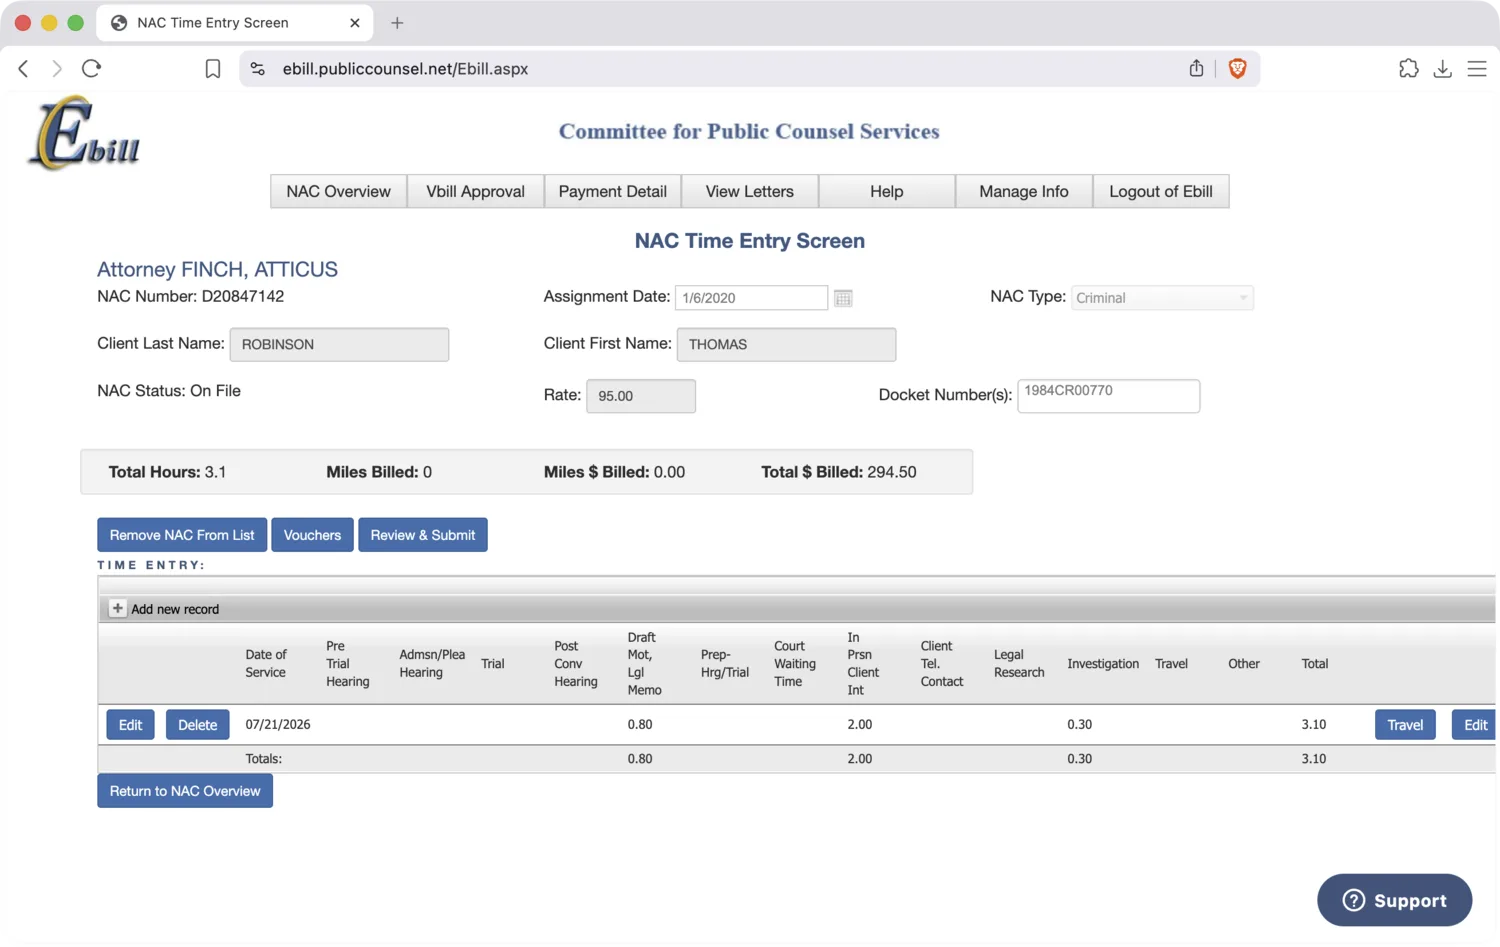Open the Brave Shields lion icon
This screenshot has height=947, width=1500.
click(x=1237, y=68)
